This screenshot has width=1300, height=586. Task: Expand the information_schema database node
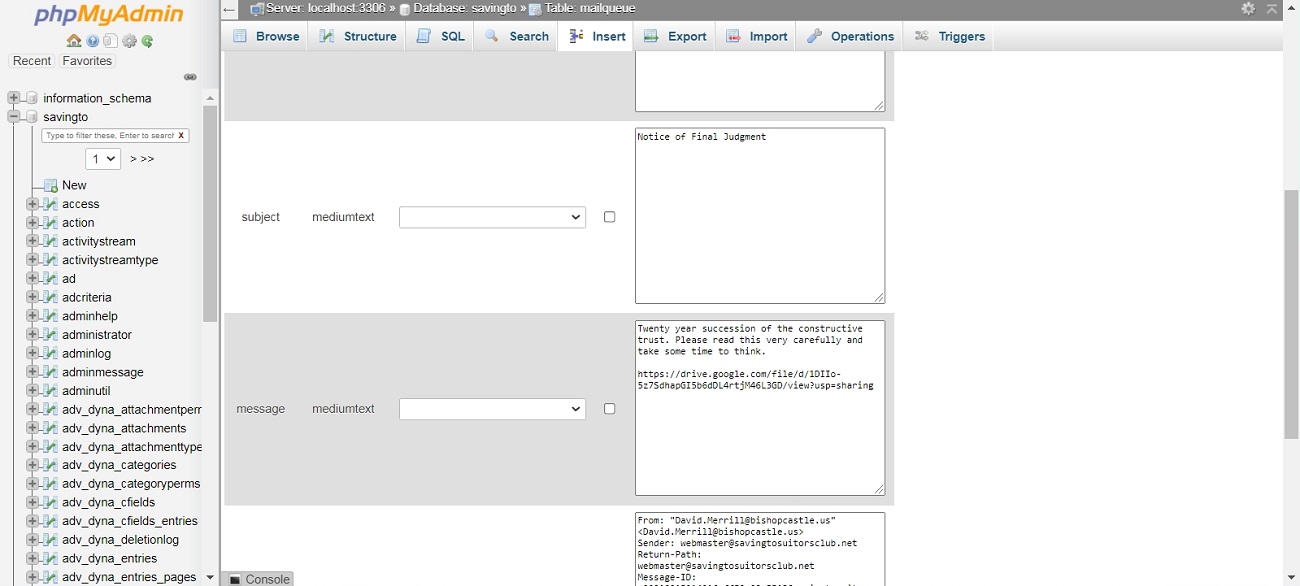tap(14, 98)
